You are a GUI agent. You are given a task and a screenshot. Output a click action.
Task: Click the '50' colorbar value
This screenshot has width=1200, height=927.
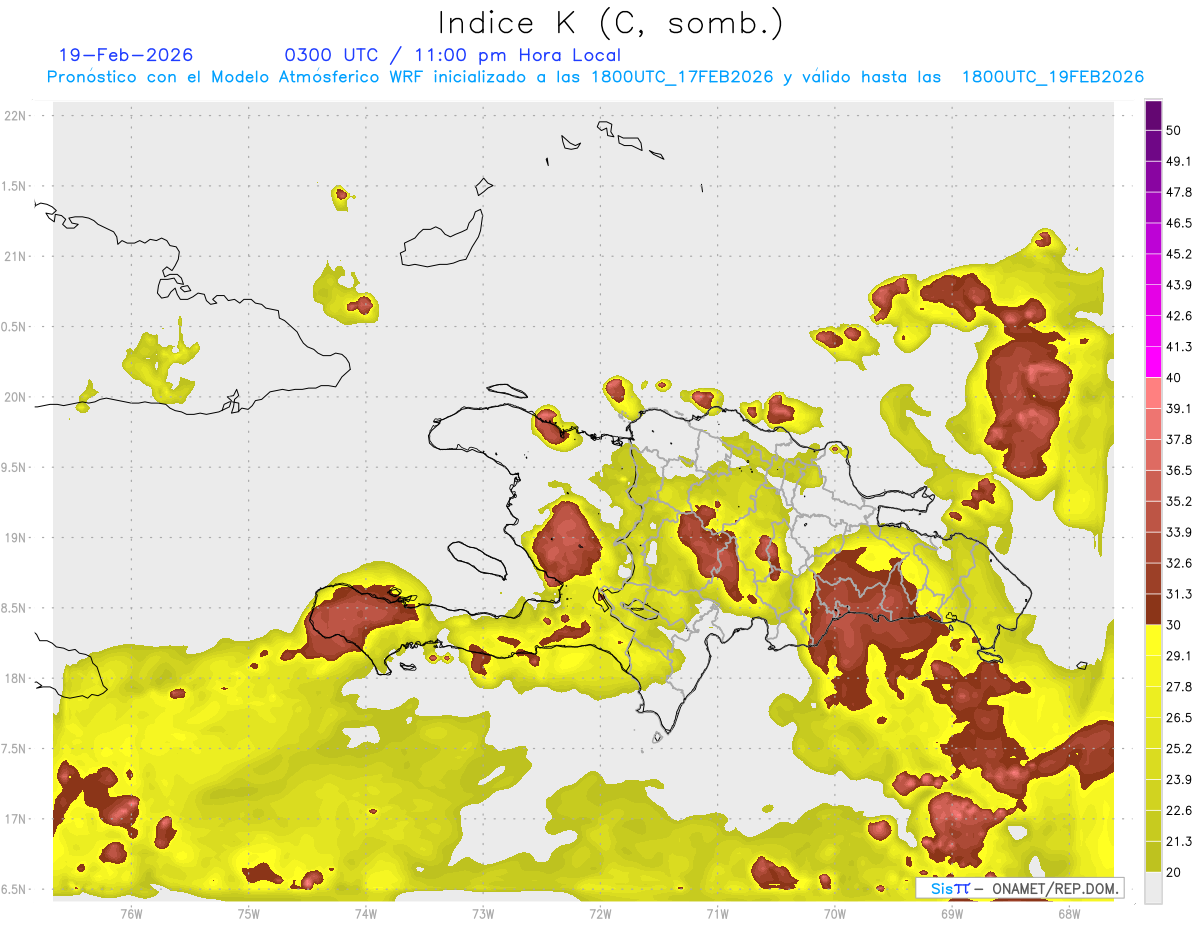click(1173, 130)
